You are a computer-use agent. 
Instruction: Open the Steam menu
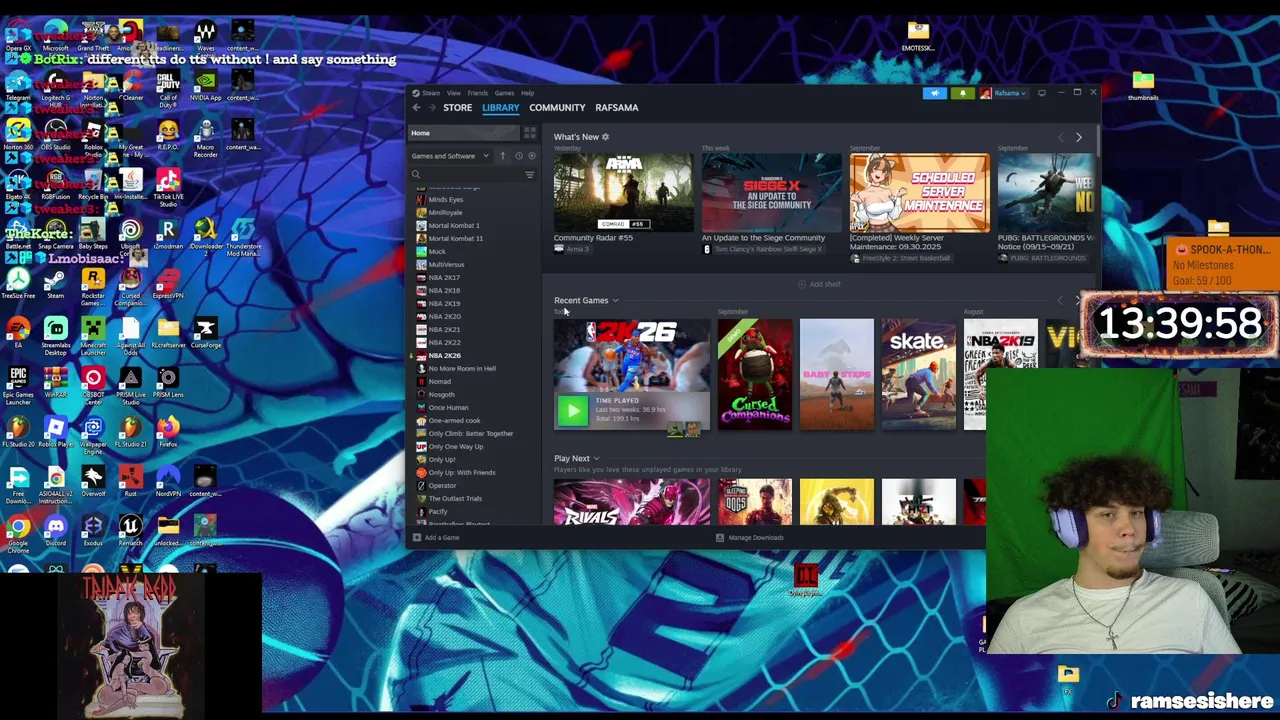430,93
